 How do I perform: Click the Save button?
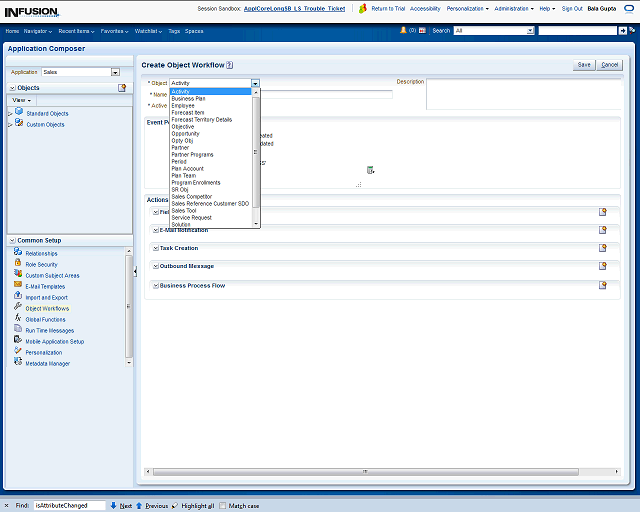pos(584,64)
